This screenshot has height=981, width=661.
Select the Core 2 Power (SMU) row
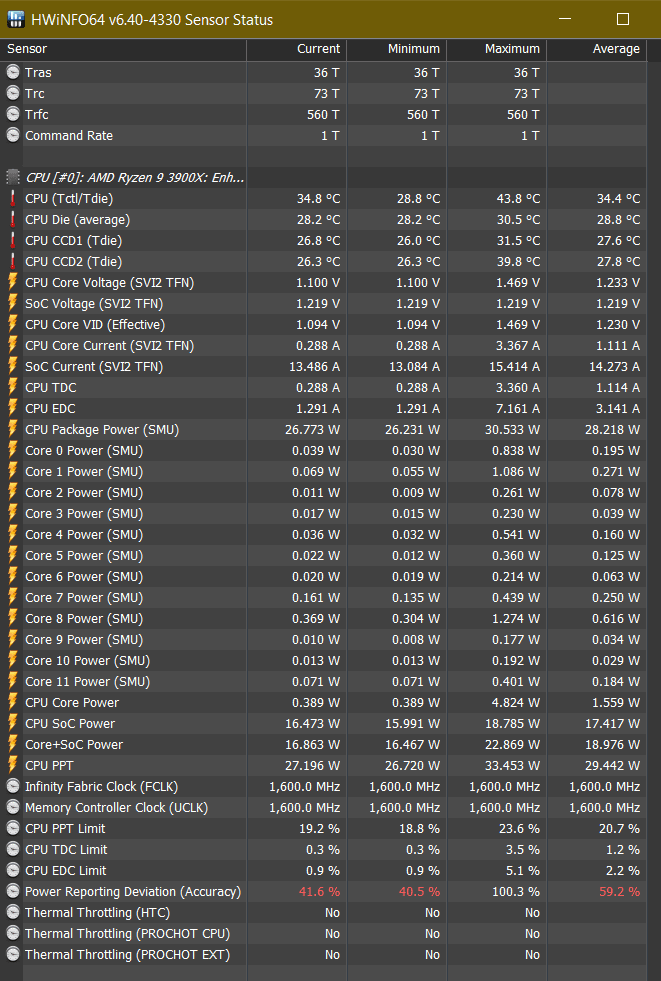(x=323, y=492)
